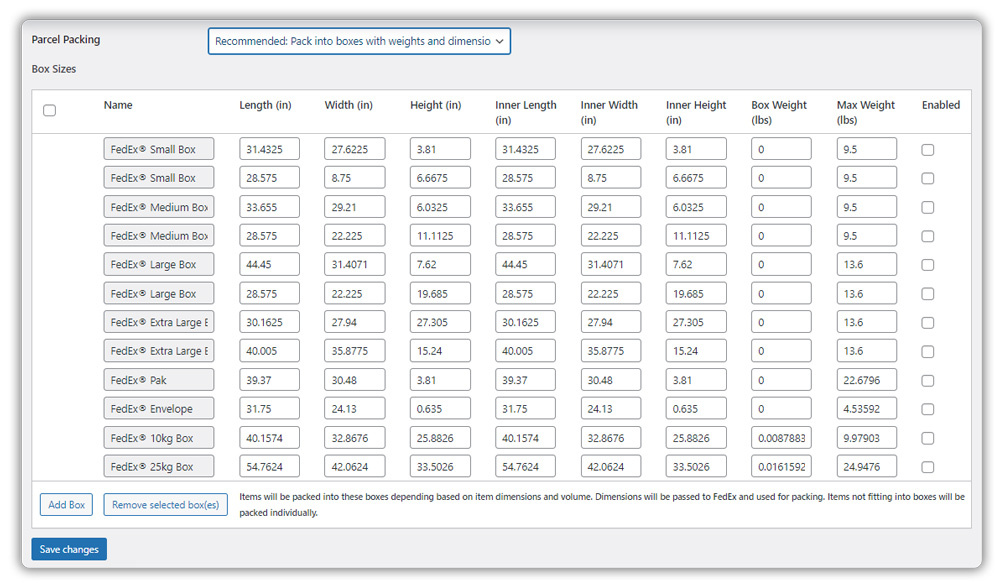Viewport: 1000px width, 586px height.
Task: Enable the FedEx Envelope box checkbox
Action: tap(928, 409)
